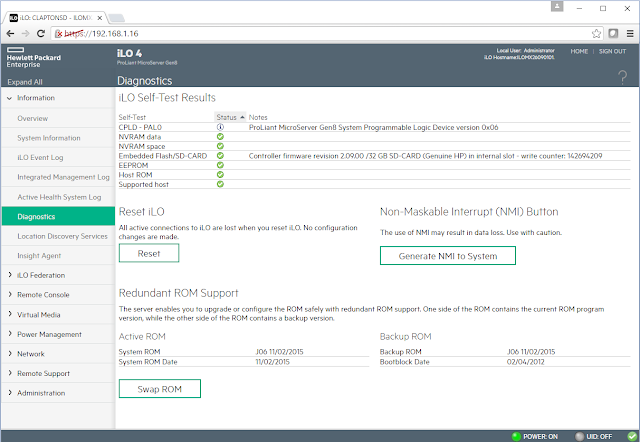640x442 pixels.
Task: Open the iLO Event Log
Action: (40, 158)
